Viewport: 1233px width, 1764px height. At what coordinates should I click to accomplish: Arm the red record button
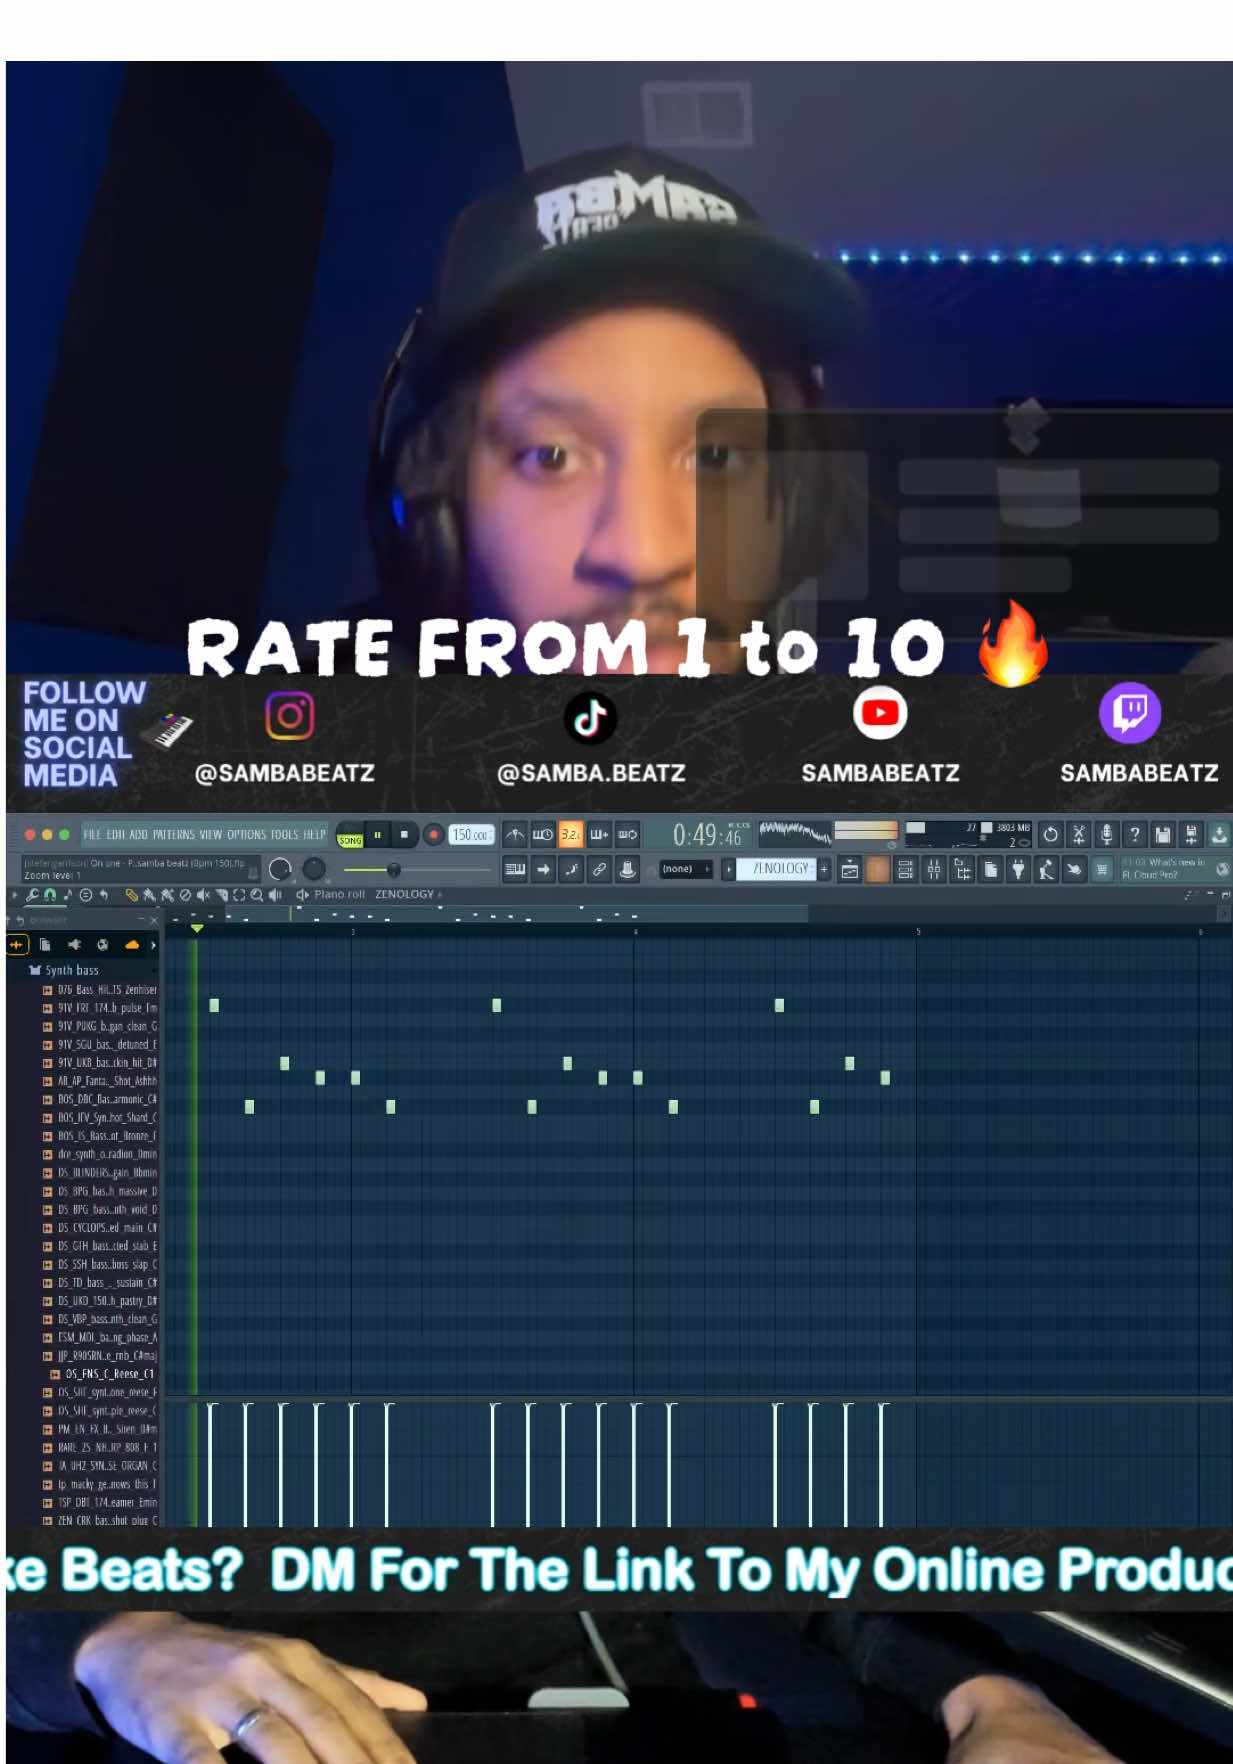(433, 834)
